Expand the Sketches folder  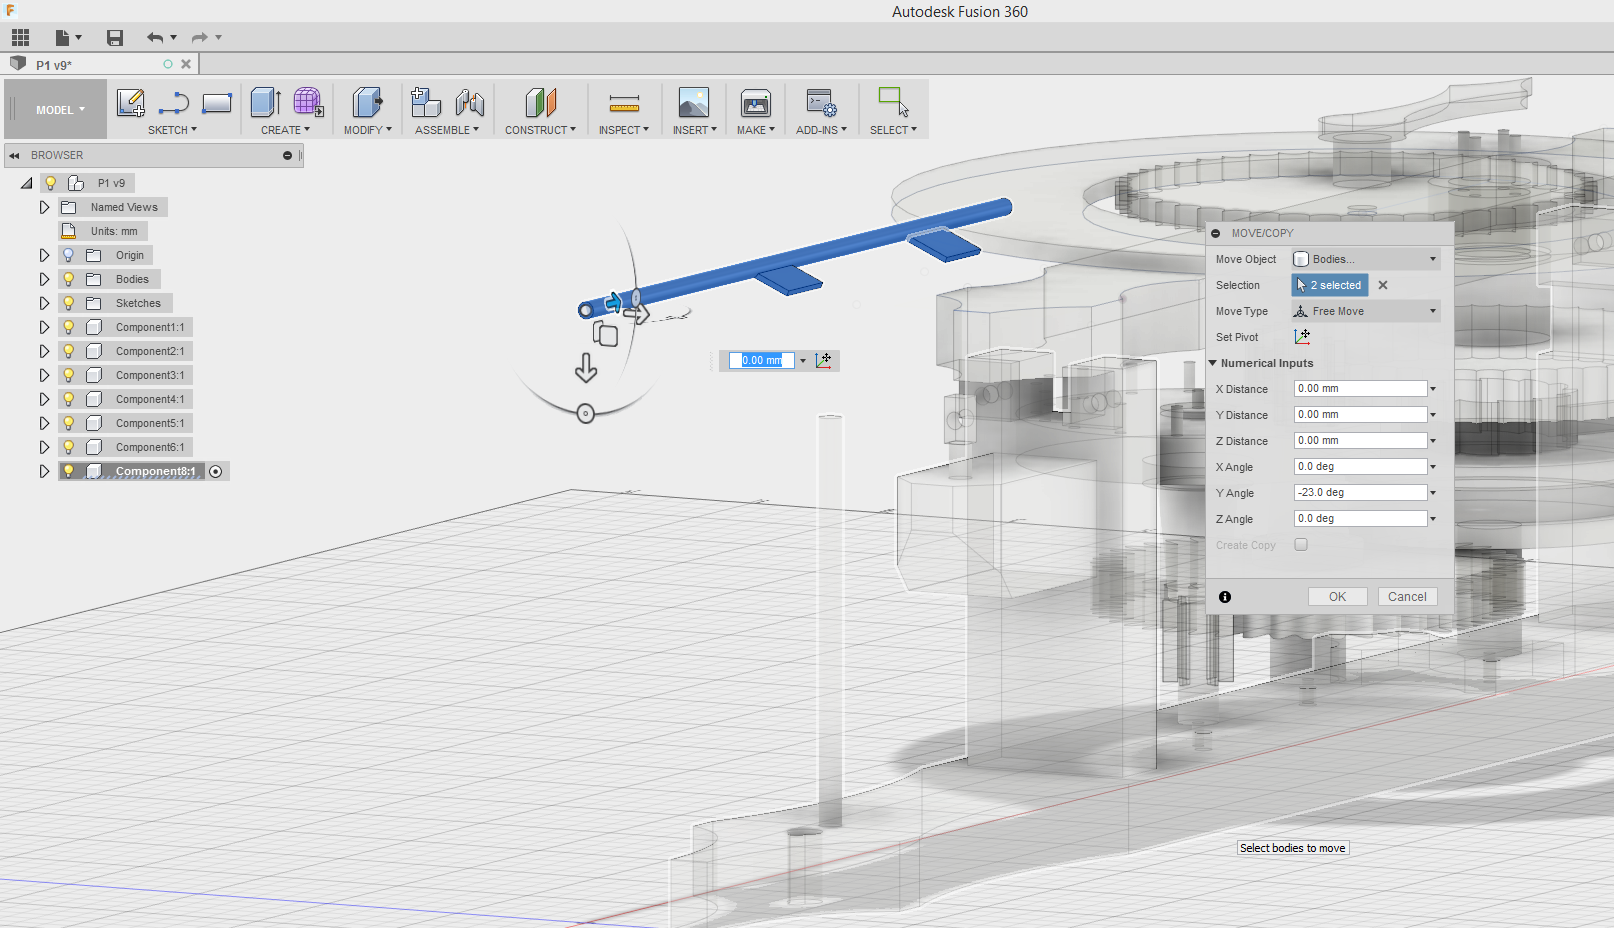pyautogui.click(x=44, y=303)
